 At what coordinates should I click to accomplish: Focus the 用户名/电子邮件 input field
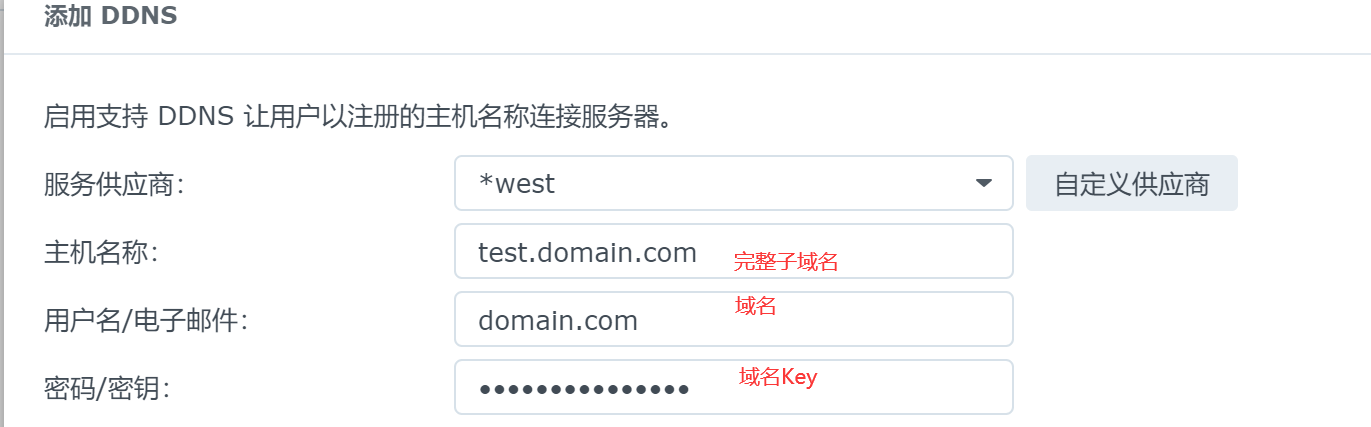click(x=850, y=320)
